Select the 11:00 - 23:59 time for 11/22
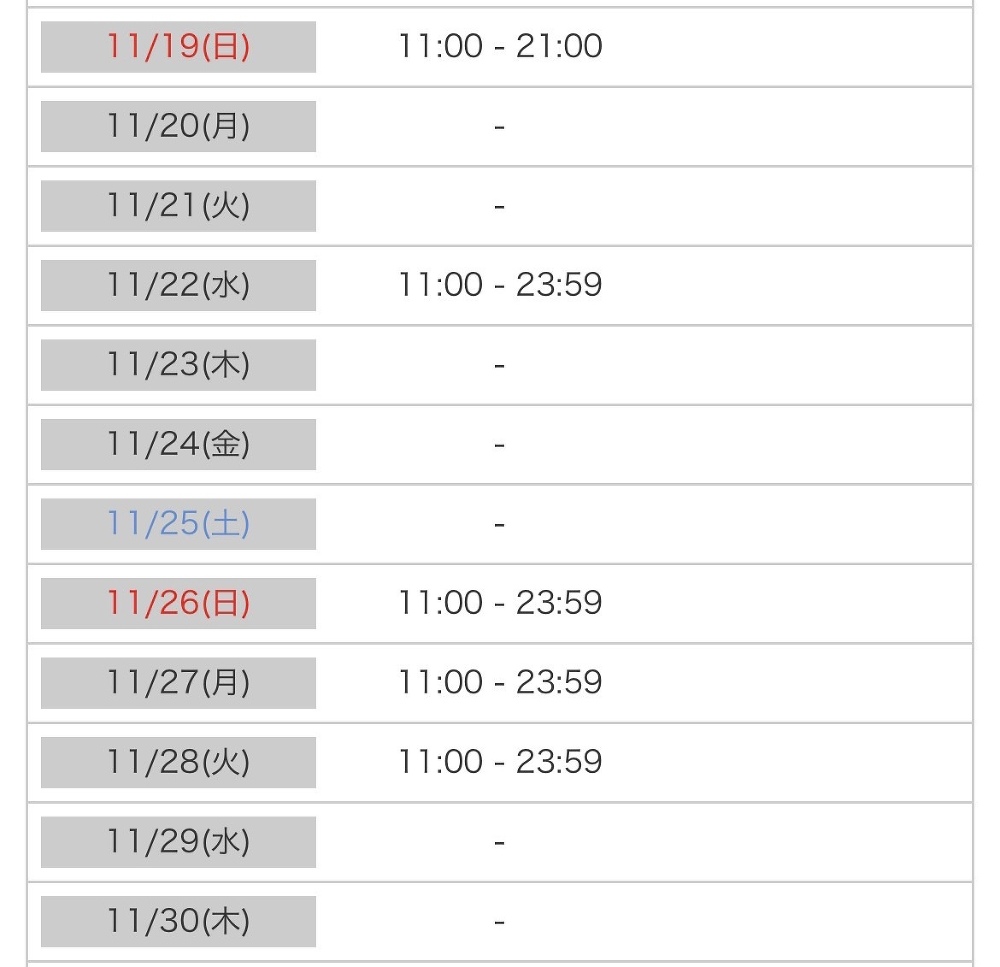 tap(500, 285)
